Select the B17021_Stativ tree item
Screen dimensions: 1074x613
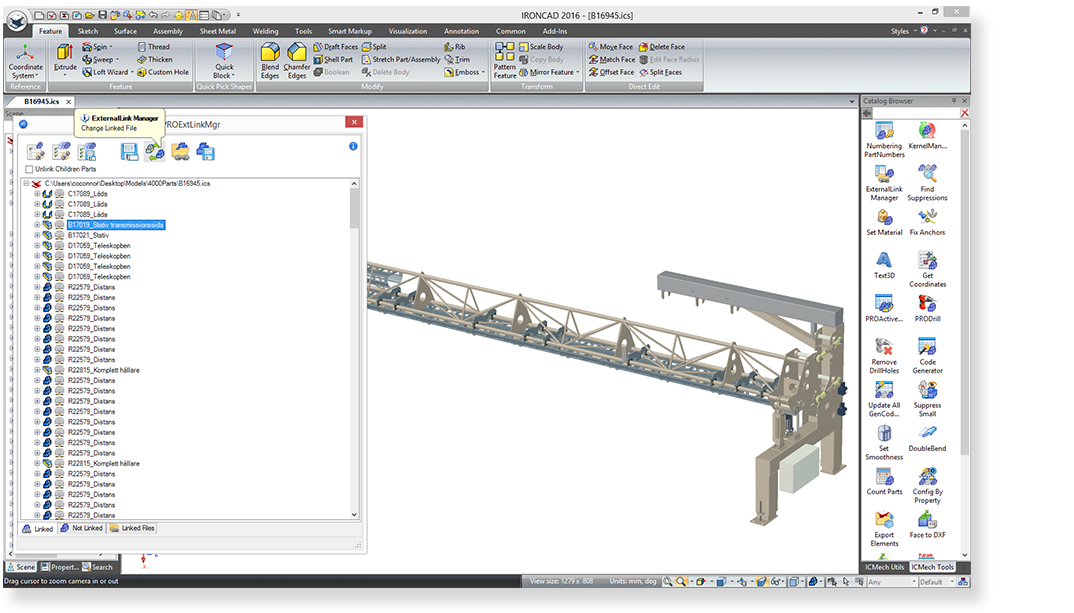(x=88, y=236)
